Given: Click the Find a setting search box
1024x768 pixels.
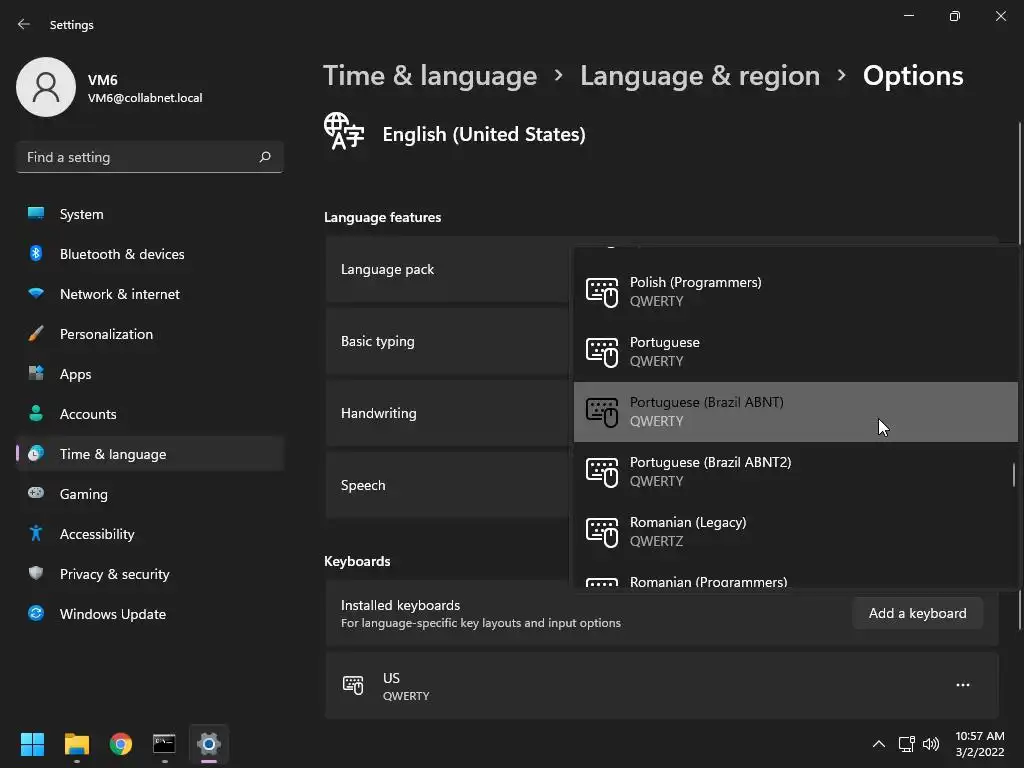Looking at the screenshot, I should 138,157.
